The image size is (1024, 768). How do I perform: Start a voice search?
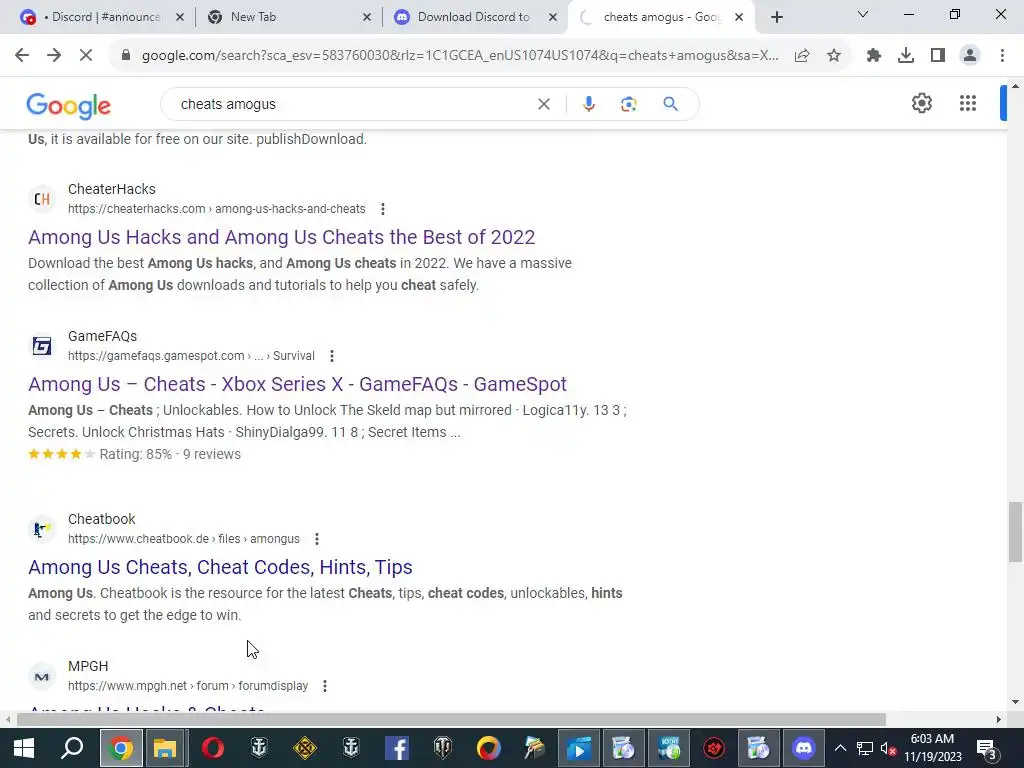588,104
